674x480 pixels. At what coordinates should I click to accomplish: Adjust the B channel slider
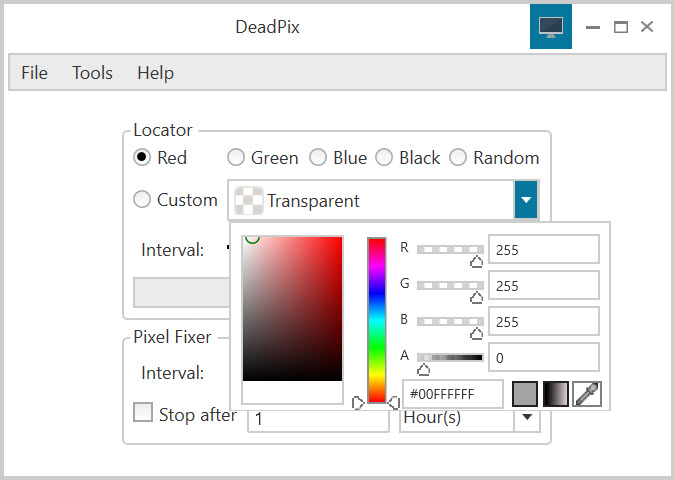click(450, 321)
